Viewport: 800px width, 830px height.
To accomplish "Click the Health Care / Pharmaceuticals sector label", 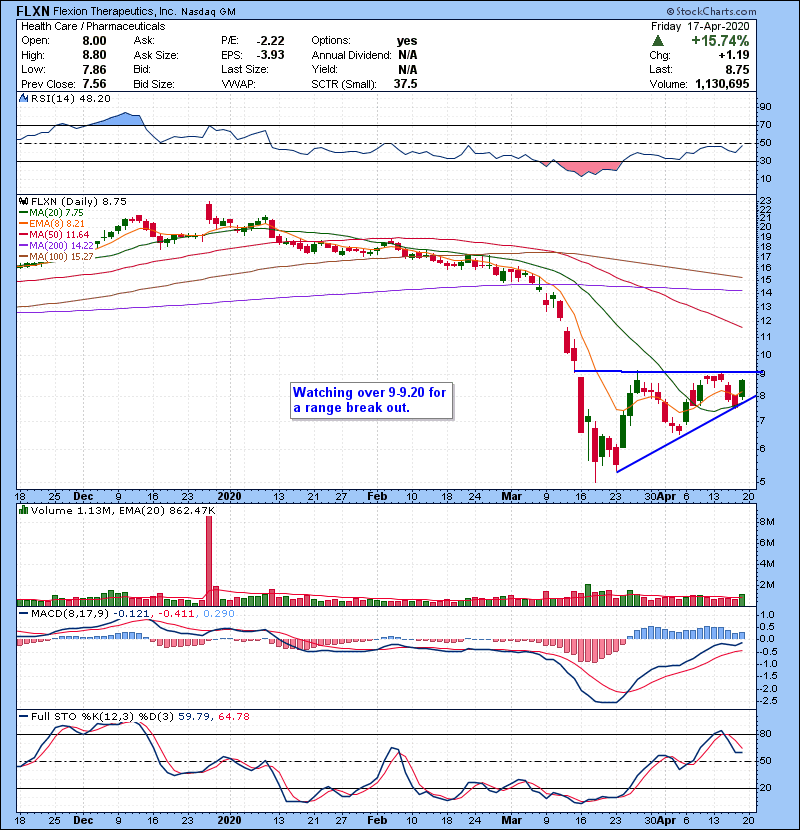I will [x=93, y=26].
